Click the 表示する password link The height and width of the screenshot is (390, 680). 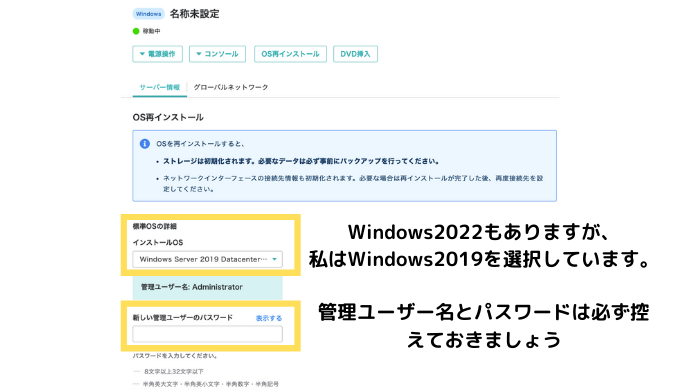pyautogui.click(x=269, y=318)
